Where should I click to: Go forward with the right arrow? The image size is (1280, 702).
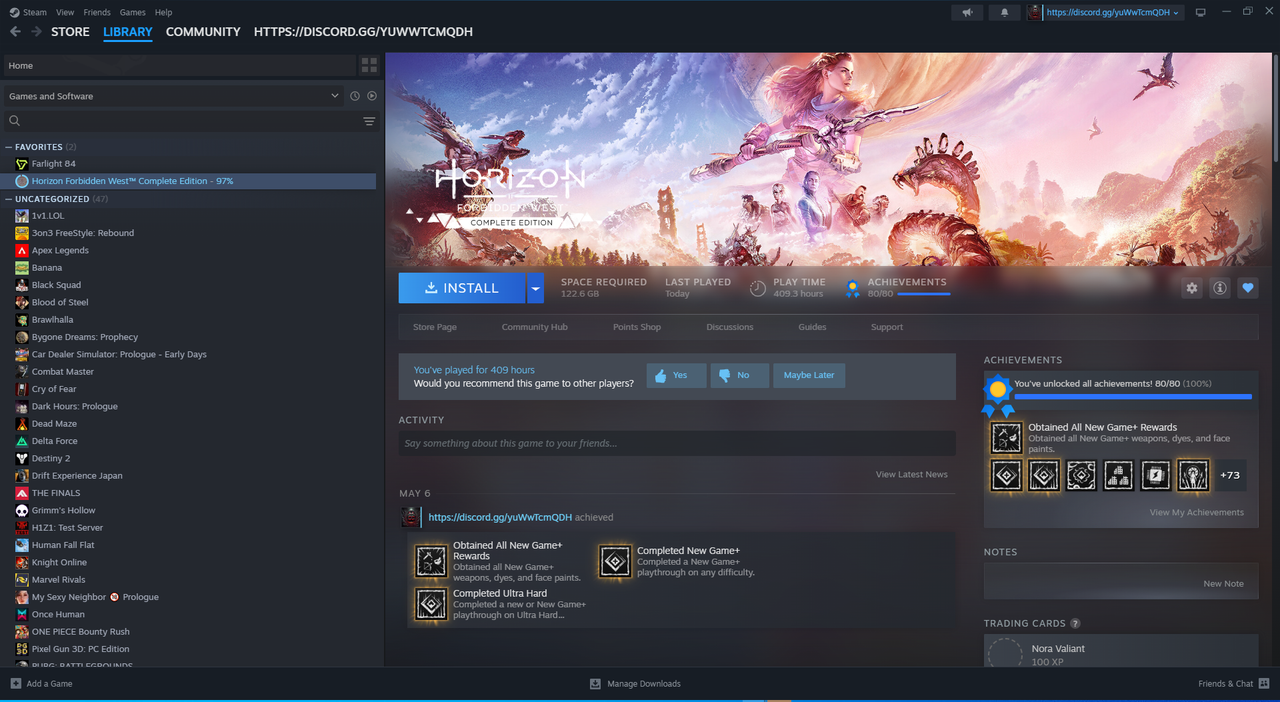click(37, 32)
